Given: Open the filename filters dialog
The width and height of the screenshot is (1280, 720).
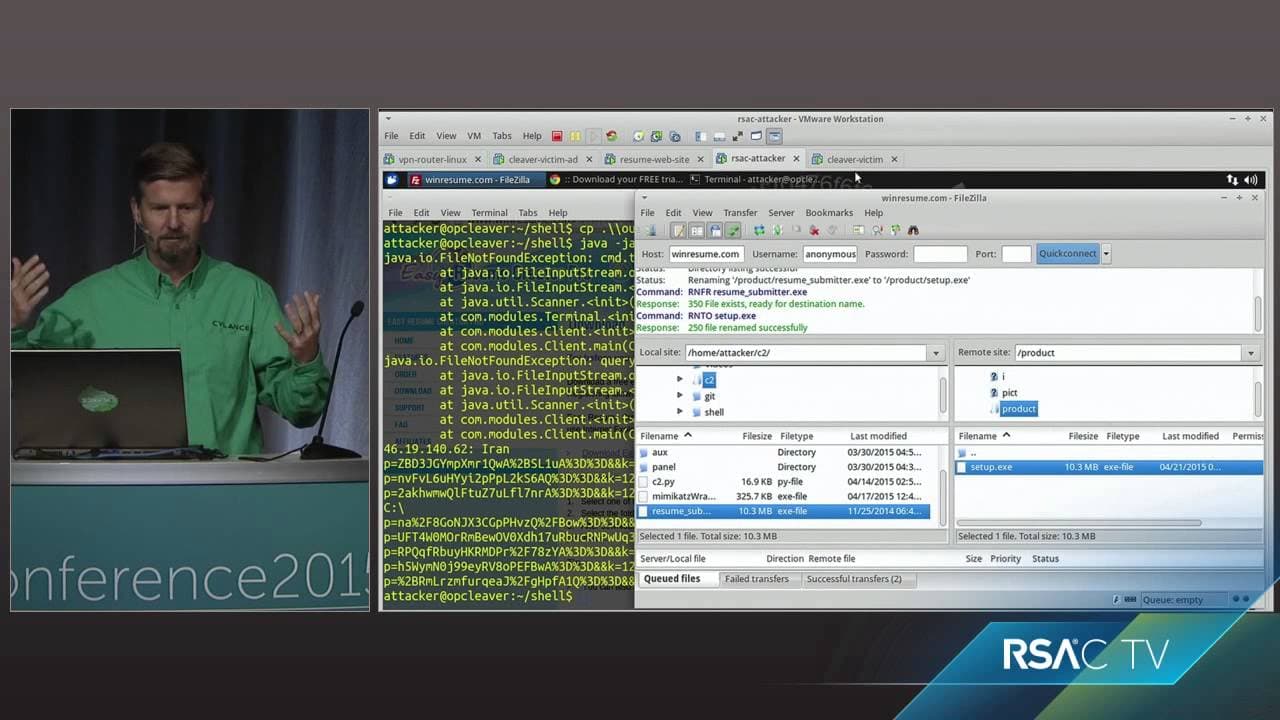Looking at the screenshot, I should (859, 231).
